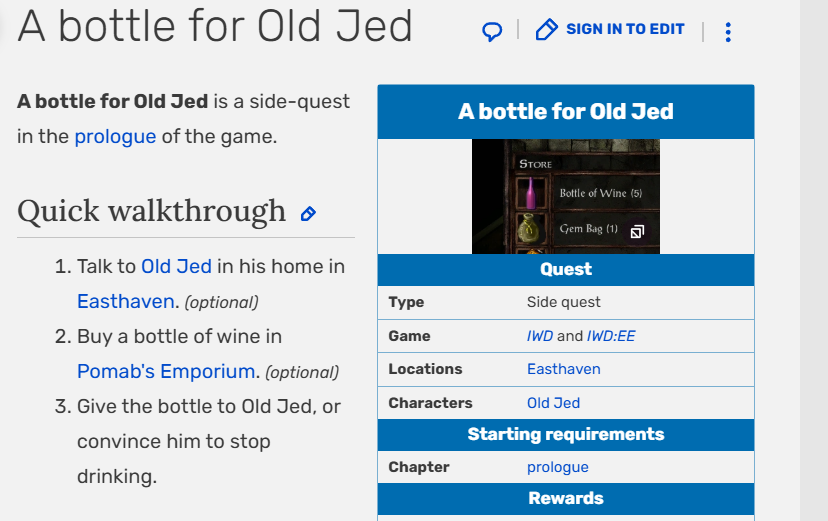
Task: Click the Starting requirements section header
Action: click(x=565, y=434)
